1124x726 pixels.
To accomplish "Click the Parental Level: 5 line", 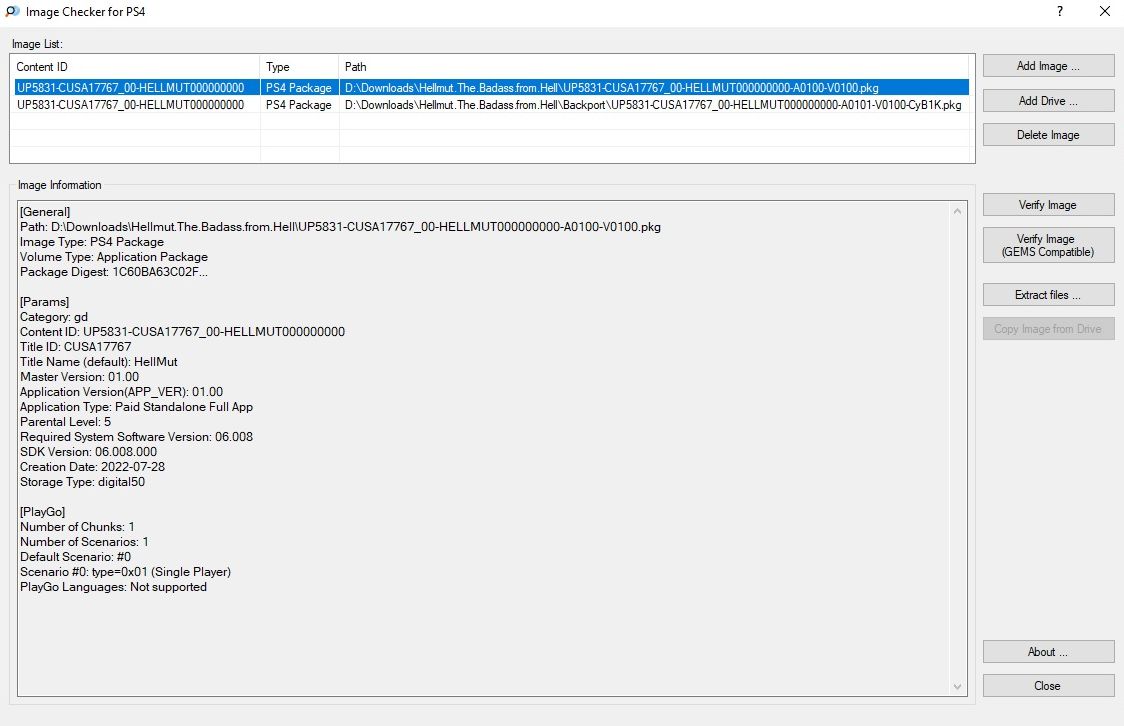I will (65, 421).
